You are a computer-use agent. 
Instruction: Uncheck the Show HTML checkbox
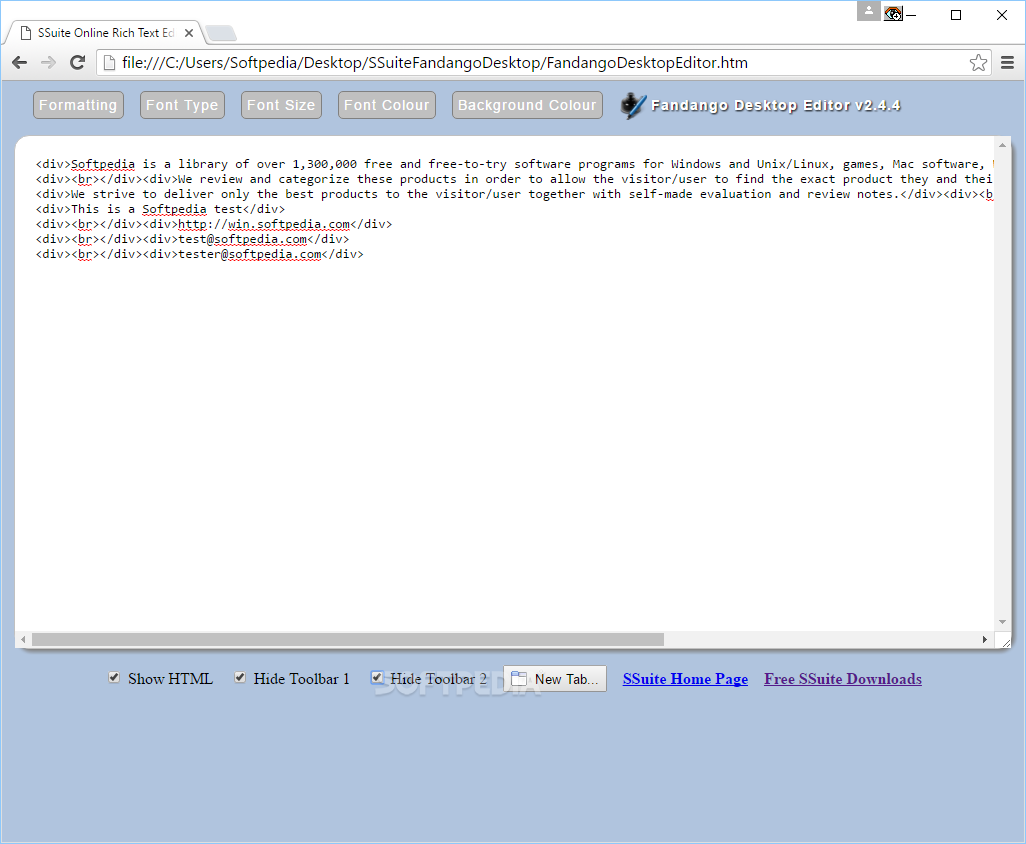click(x=114, y=678)
